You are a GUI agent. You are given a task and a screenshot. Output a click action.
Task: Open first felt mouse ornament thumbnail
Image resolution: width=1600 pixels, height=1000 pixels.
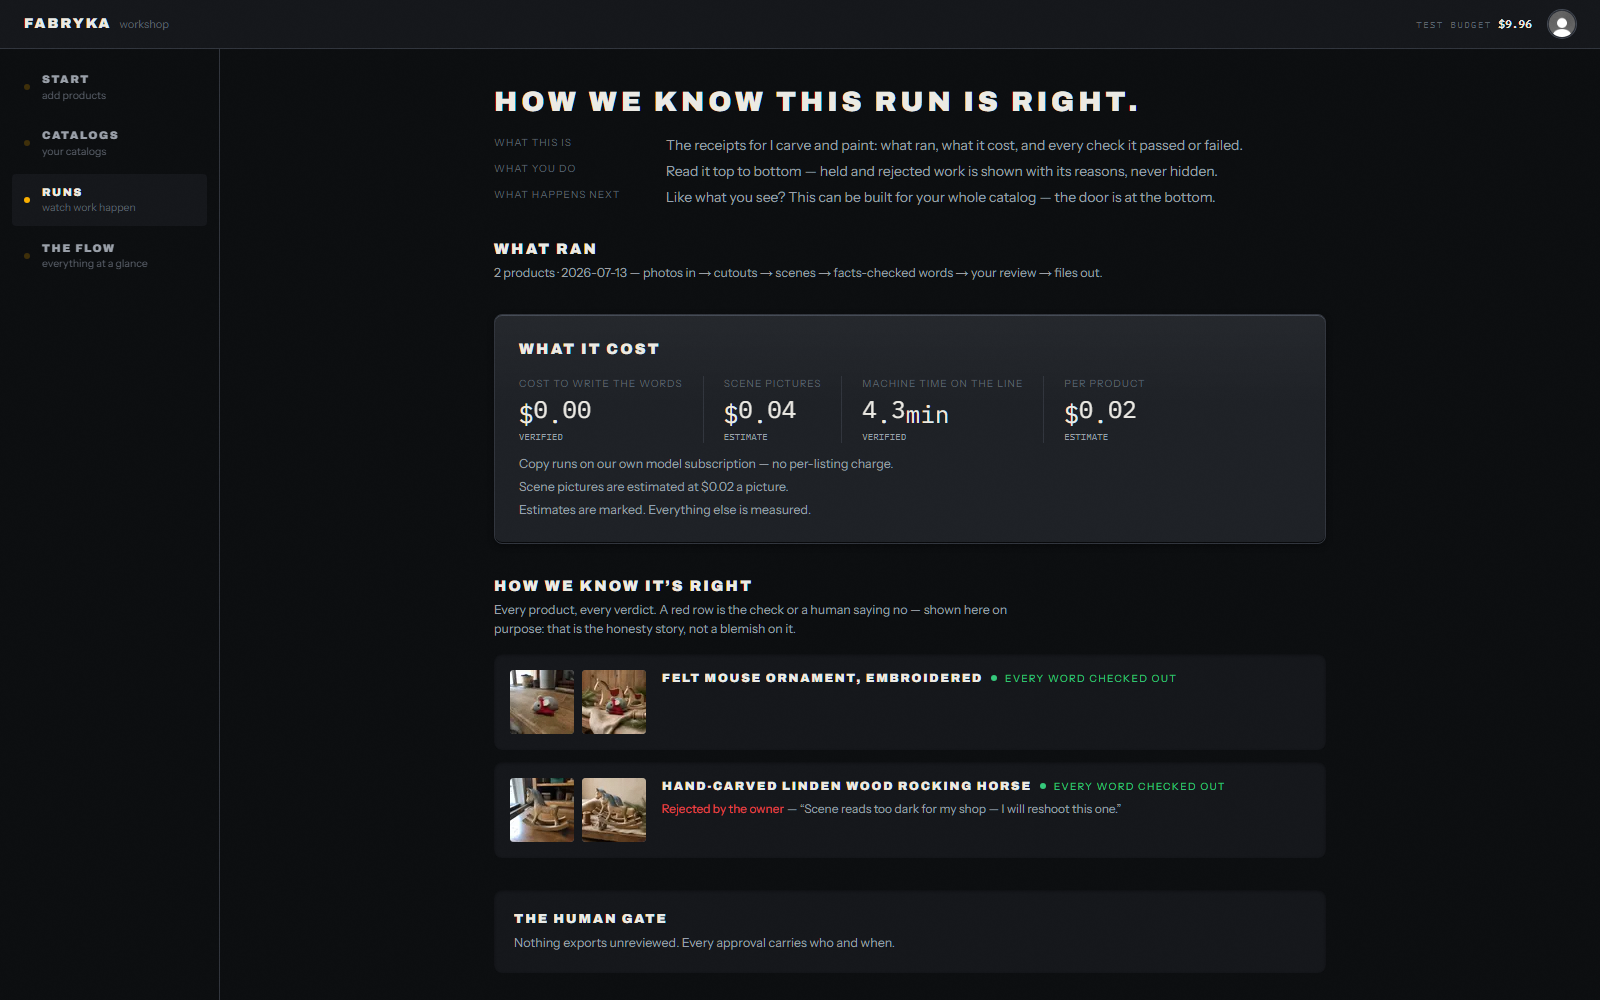542,702
